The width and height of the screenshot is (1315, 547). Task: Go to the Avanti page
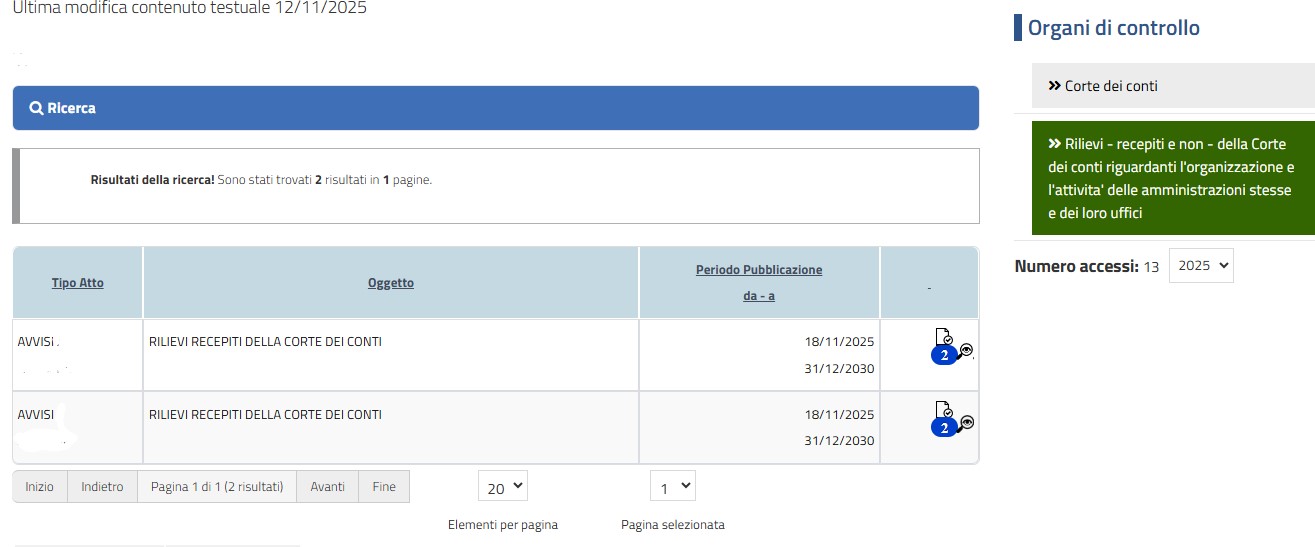pyautogui.click(x=327, y=487)
